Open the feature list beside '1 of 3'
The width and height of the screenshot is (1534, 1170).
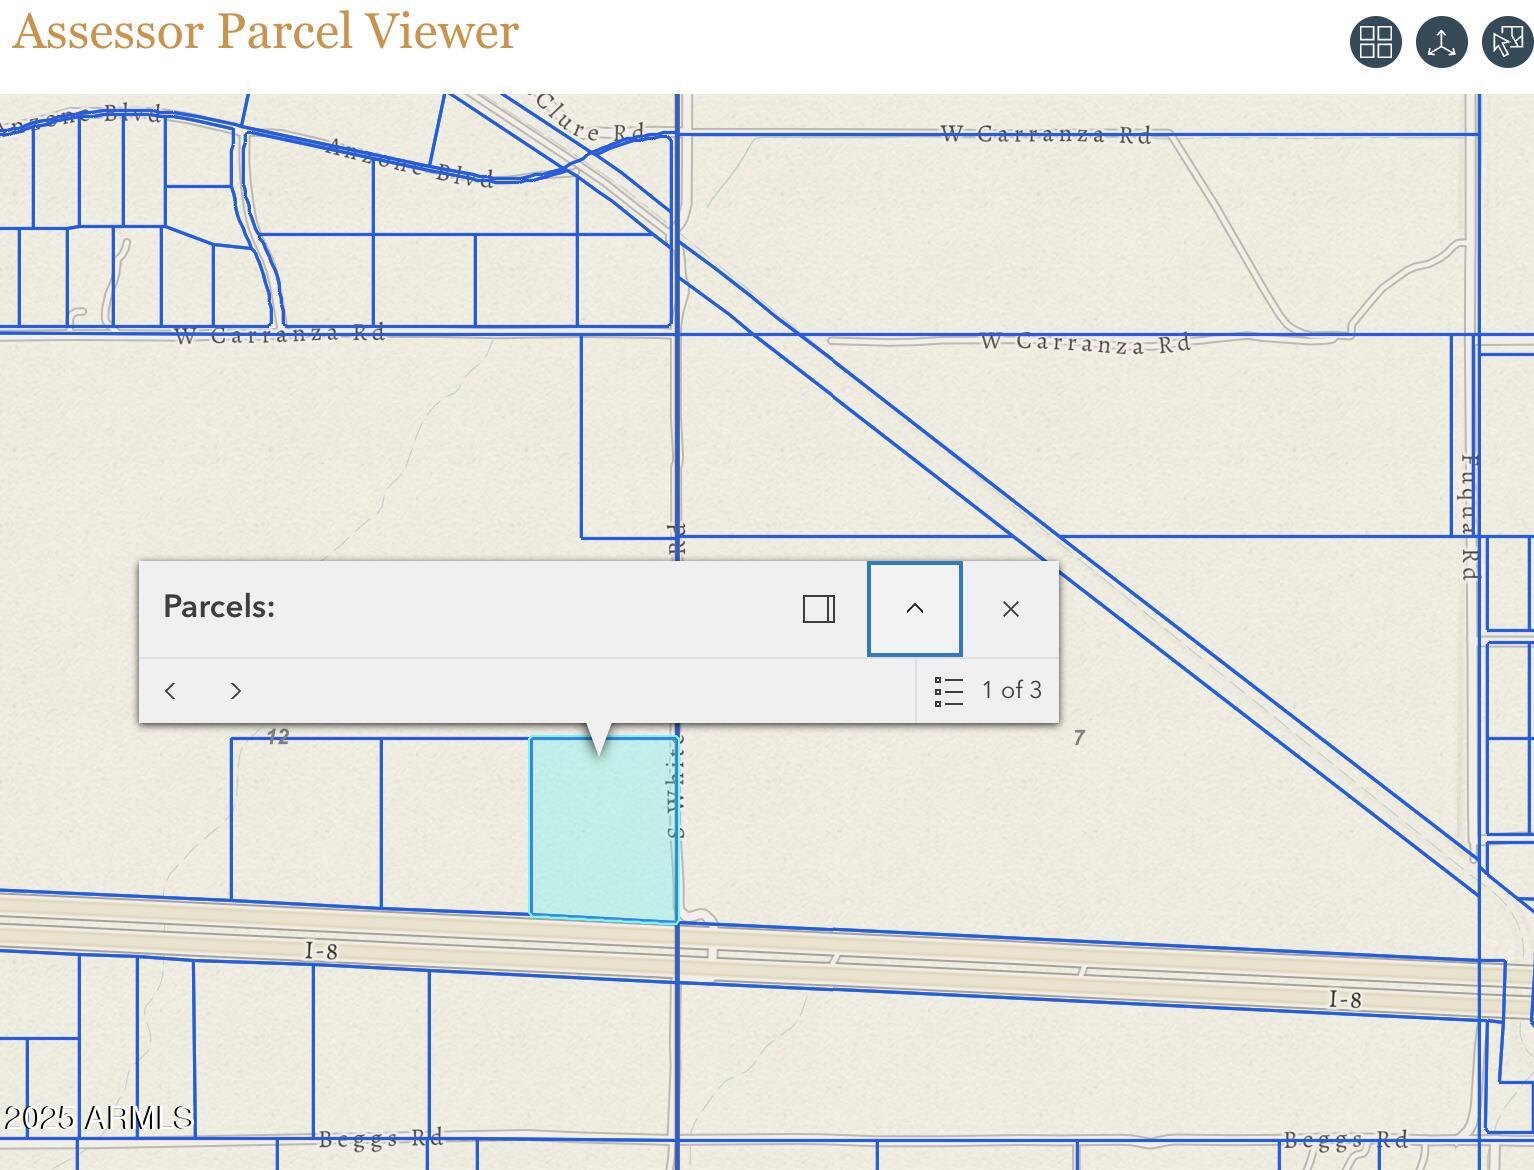click(x=946, y=690)
